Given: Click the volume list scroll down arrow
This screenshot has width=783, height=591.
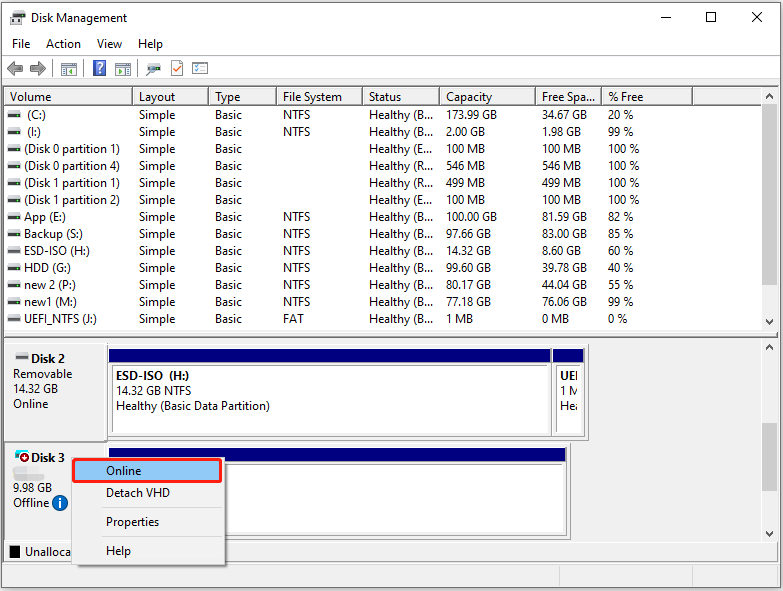Looking at the screenshot, I should (x=770, y=322).
